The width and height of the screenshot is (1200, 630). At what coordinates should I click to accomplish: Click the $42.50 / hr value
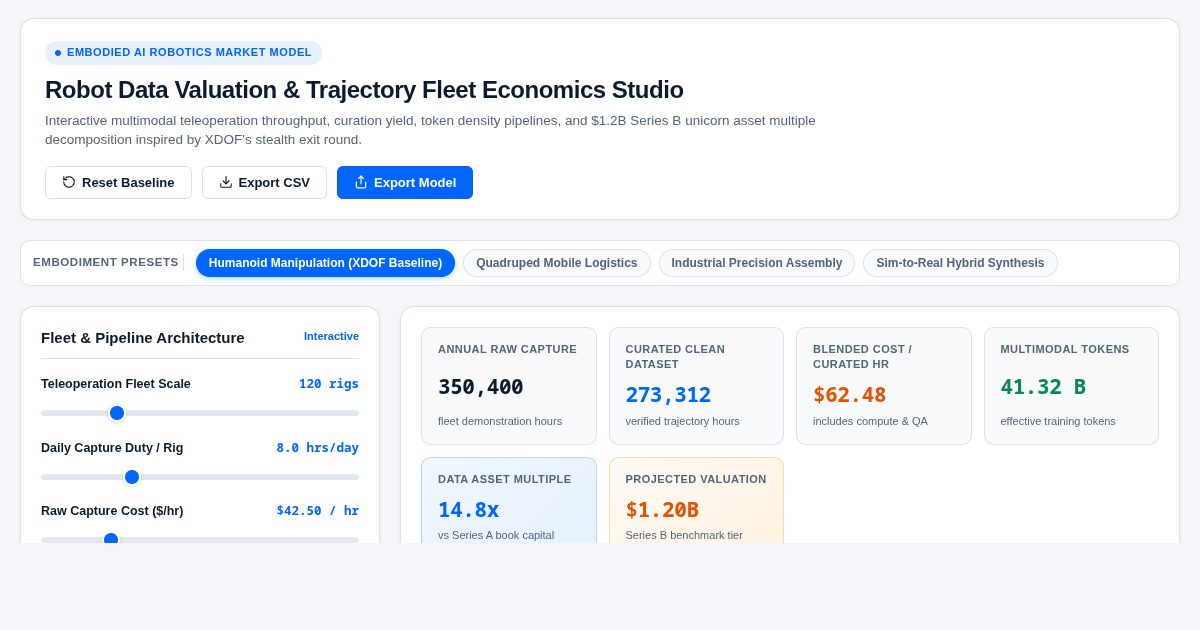coord(318,511)
